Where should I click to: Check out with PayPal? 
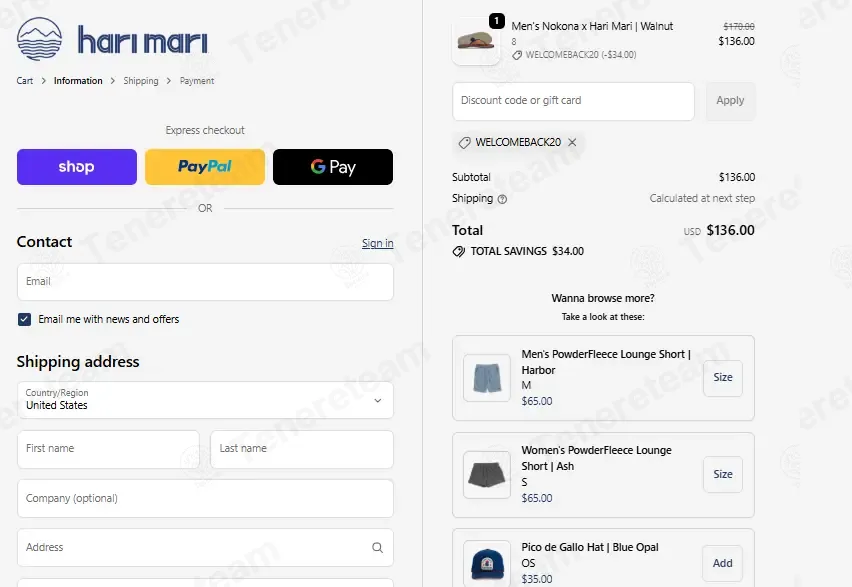pyautogui.click(x=205, y=167)
